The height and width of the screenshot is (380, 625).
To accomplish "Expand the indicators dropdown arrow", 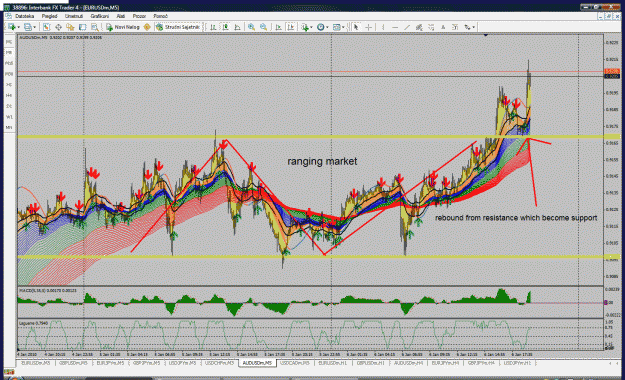I will (311, 27).
